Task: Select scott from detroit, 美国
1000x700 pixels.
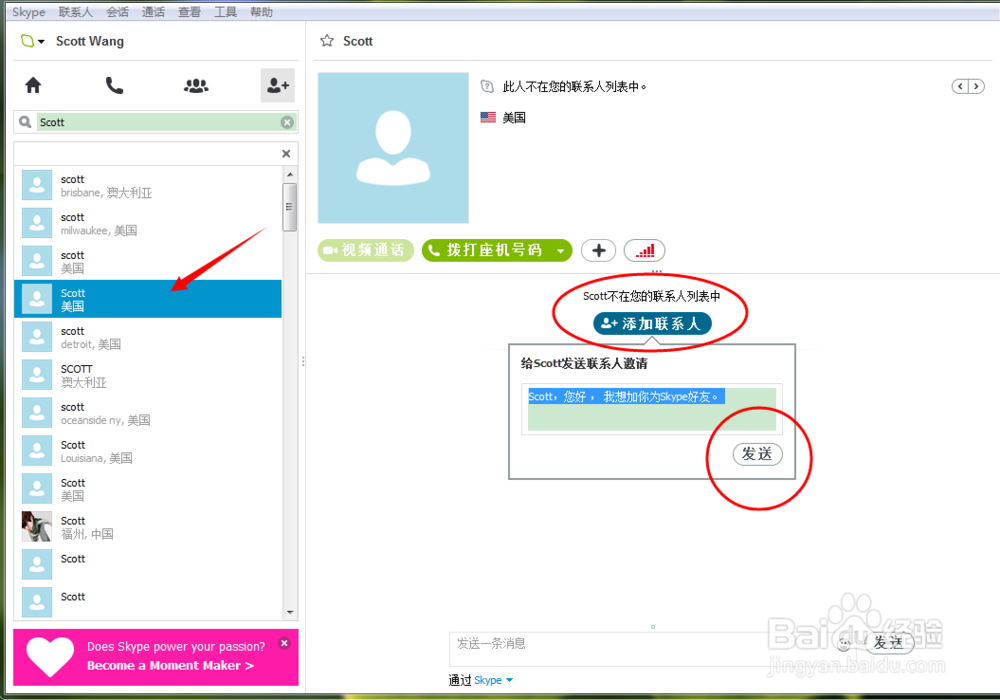Action: pyautogui.click(x=148, y=337)
